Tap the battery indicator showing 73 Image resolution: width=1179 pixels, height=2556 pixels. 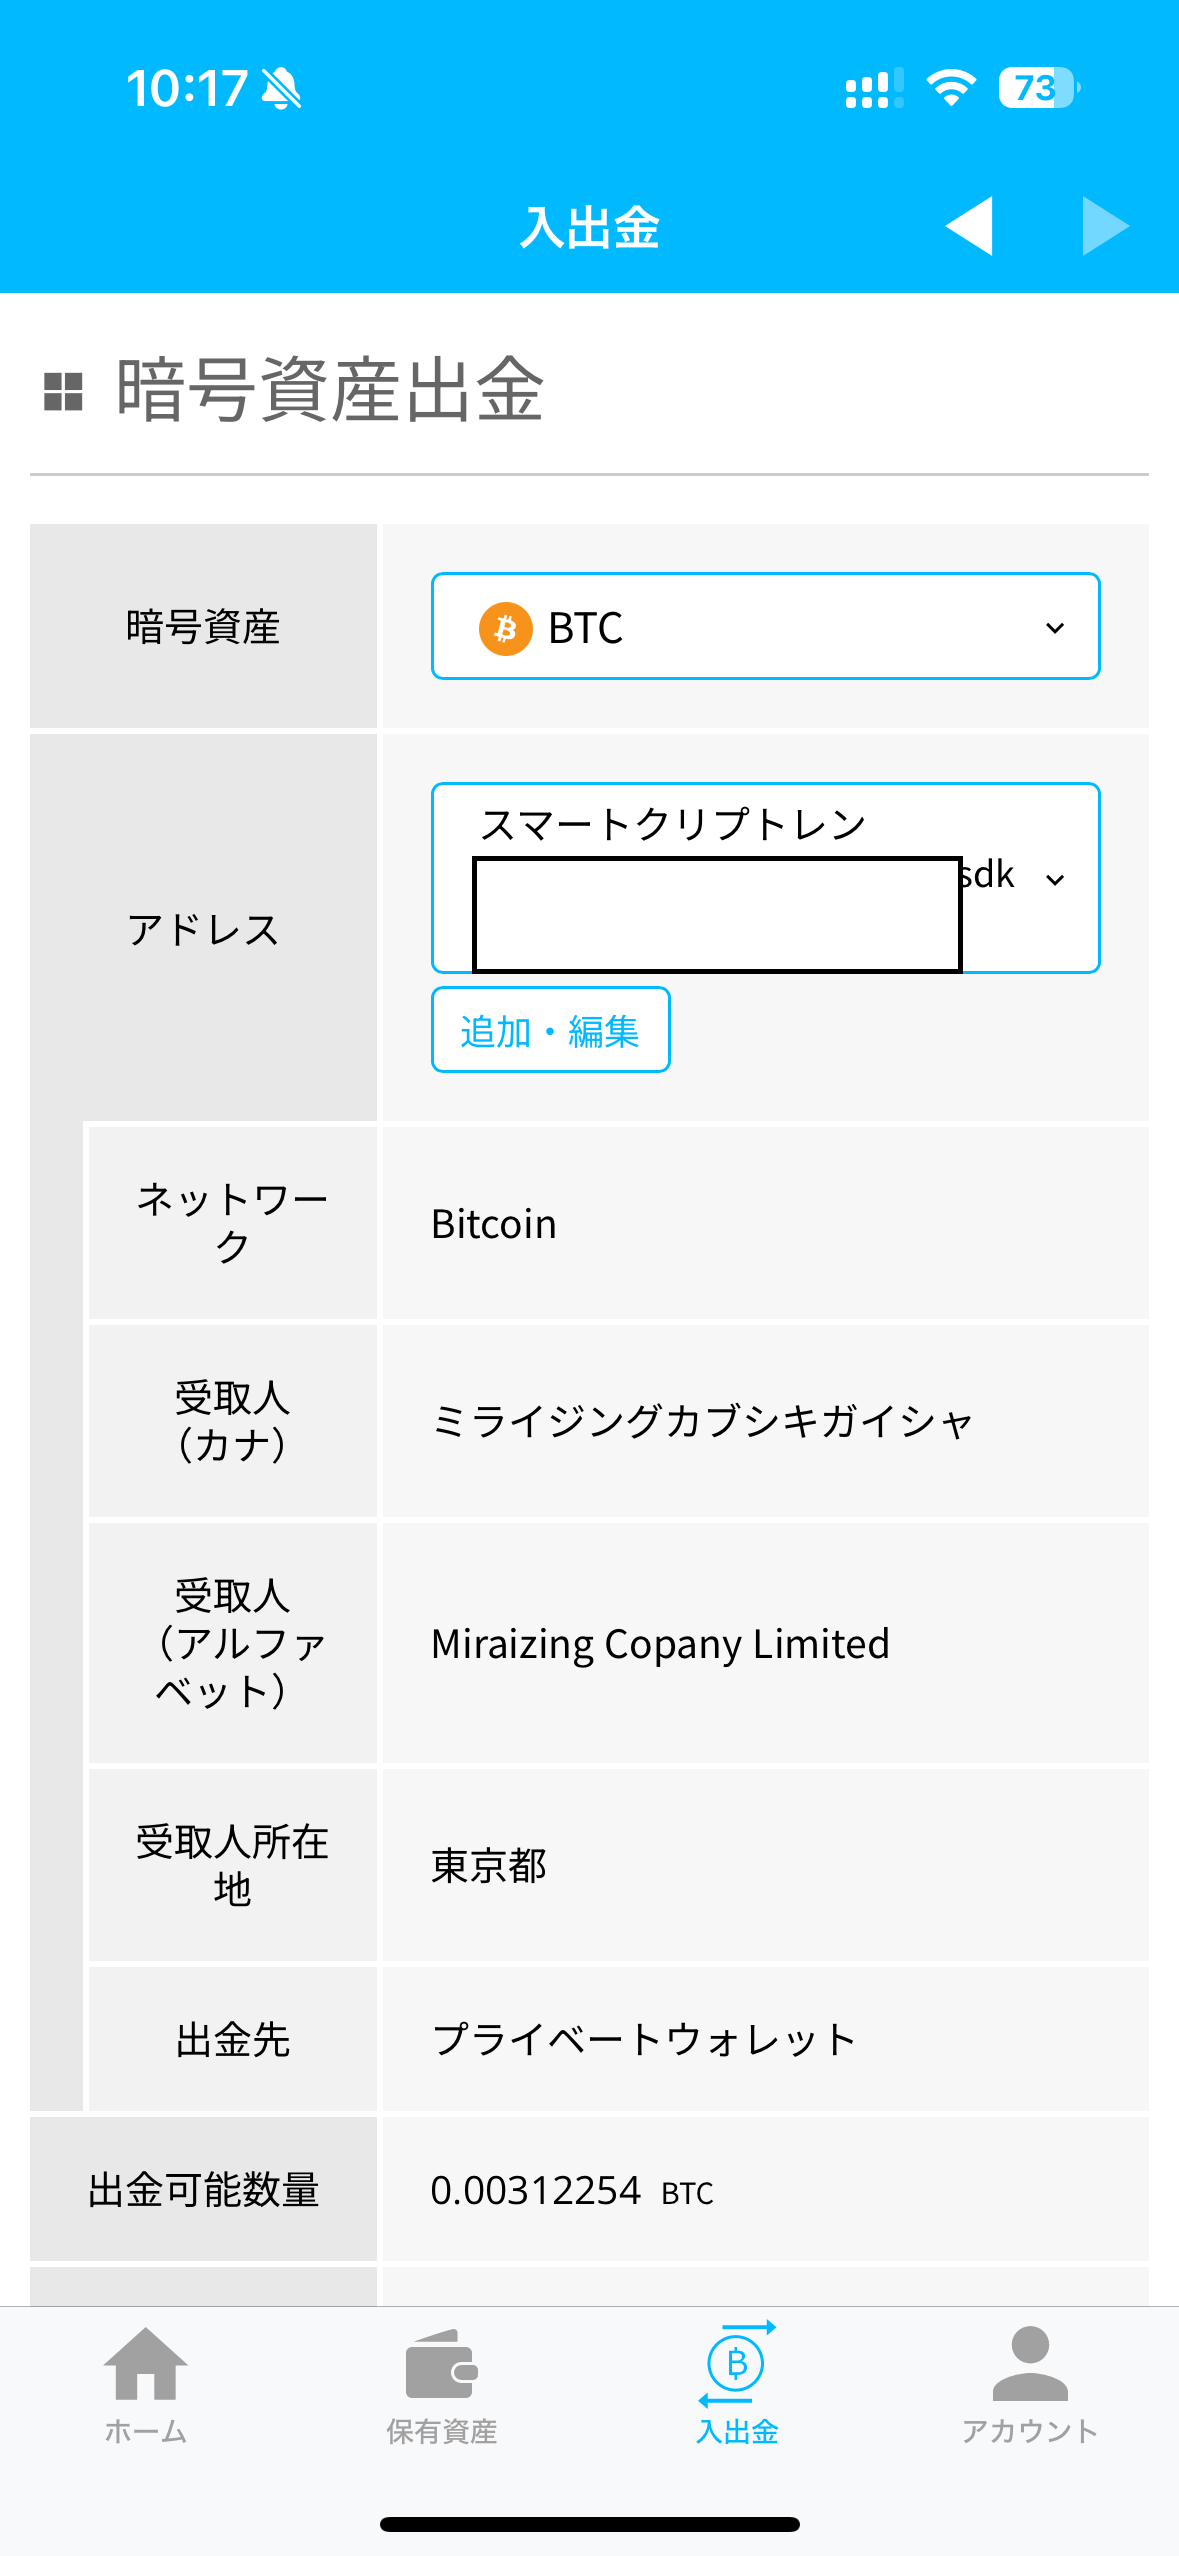tap(1038, 88)
